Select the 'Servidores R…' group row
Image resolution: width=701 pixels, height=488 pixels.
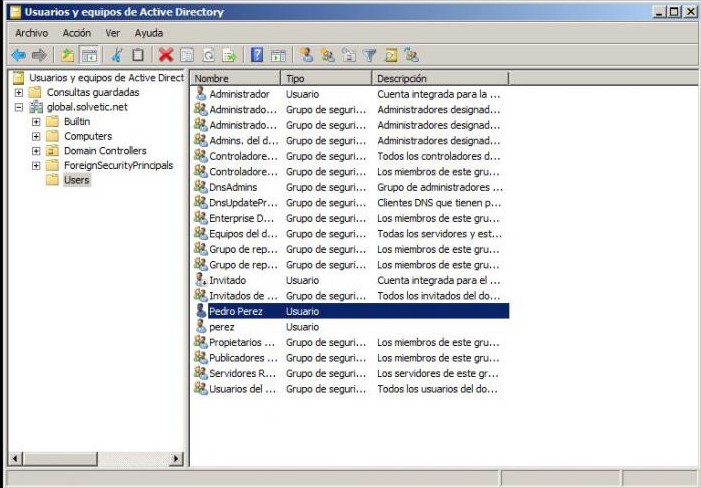[351, 373]
